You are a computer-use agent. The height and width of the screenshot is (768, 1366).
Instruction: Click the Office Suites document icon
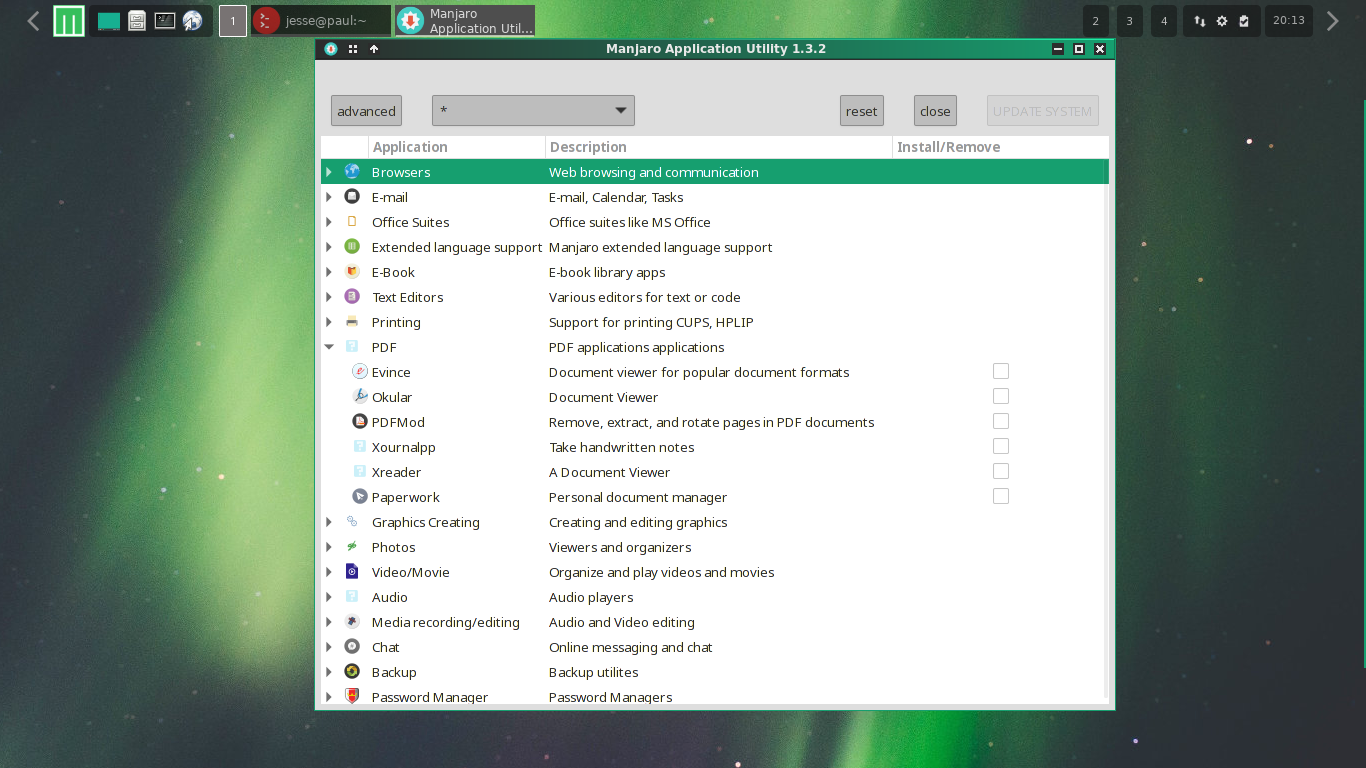352,222
